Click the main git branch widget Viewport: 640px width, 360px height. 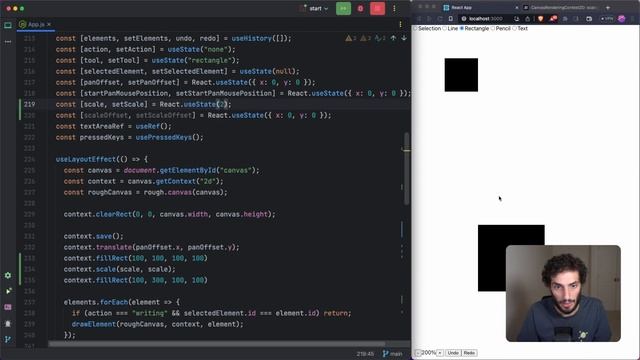[x=392, y=354]
